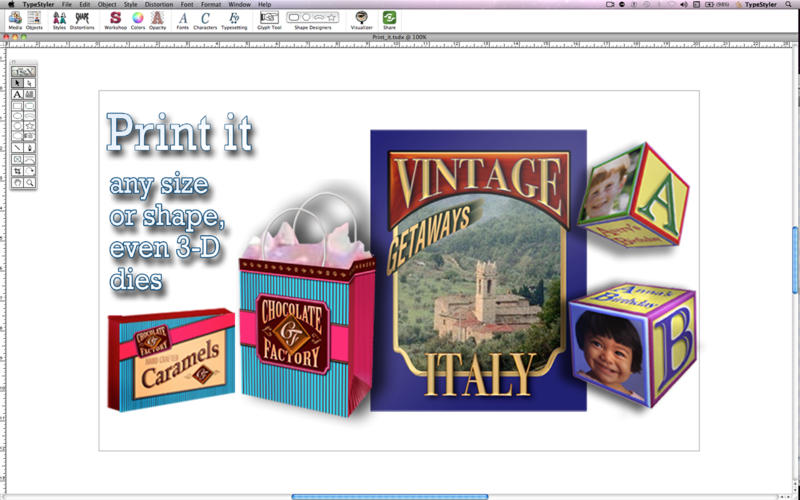Launch the Glyph Tool

click(269, 18)
